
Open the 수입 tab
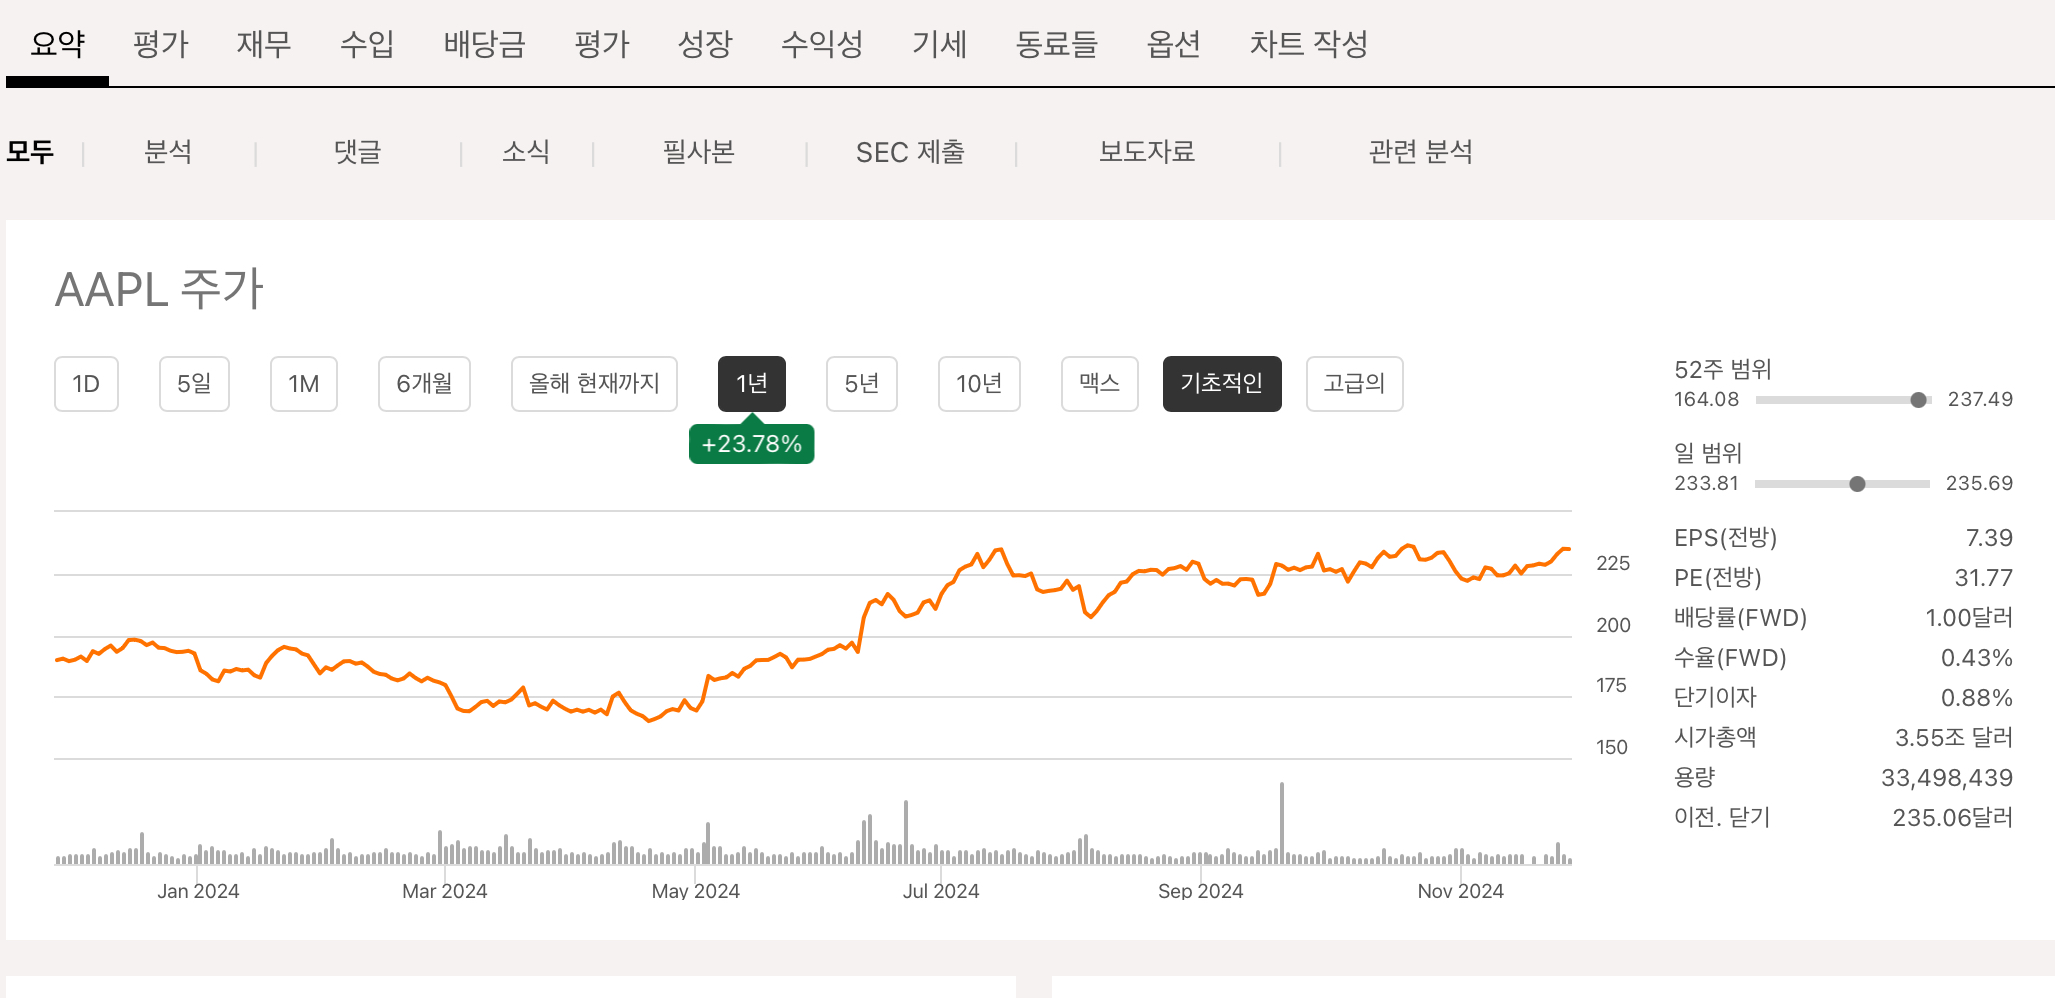tap(367, 44)
